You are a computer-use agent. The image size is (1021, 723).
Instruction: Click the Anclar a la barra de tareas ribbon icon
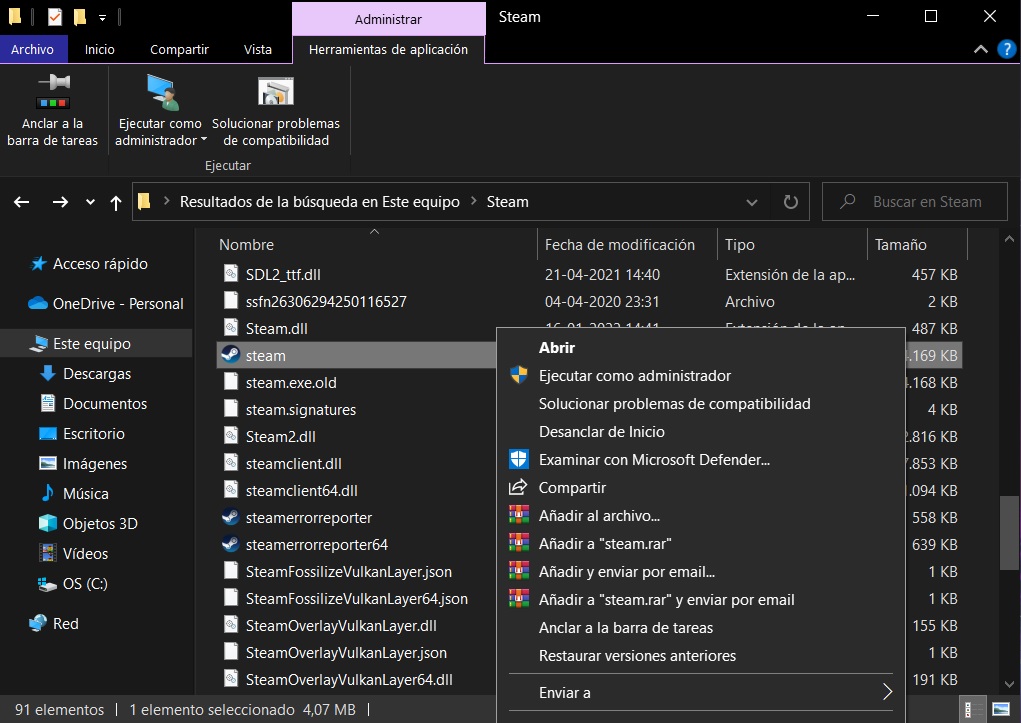point(52,92)
